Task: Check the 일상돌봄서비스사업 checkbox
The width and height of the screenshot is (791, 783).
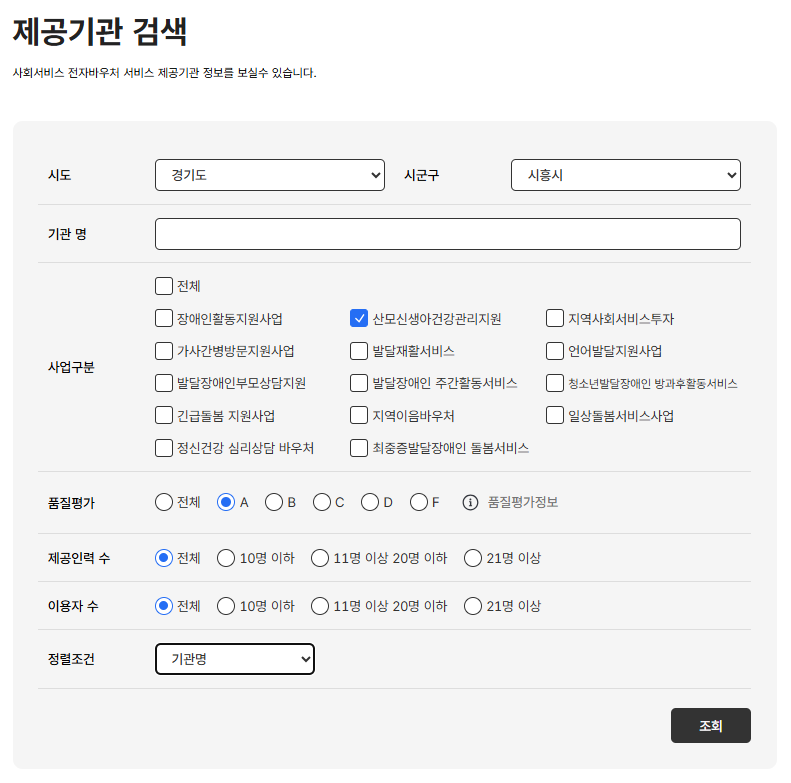Action: 555,415
